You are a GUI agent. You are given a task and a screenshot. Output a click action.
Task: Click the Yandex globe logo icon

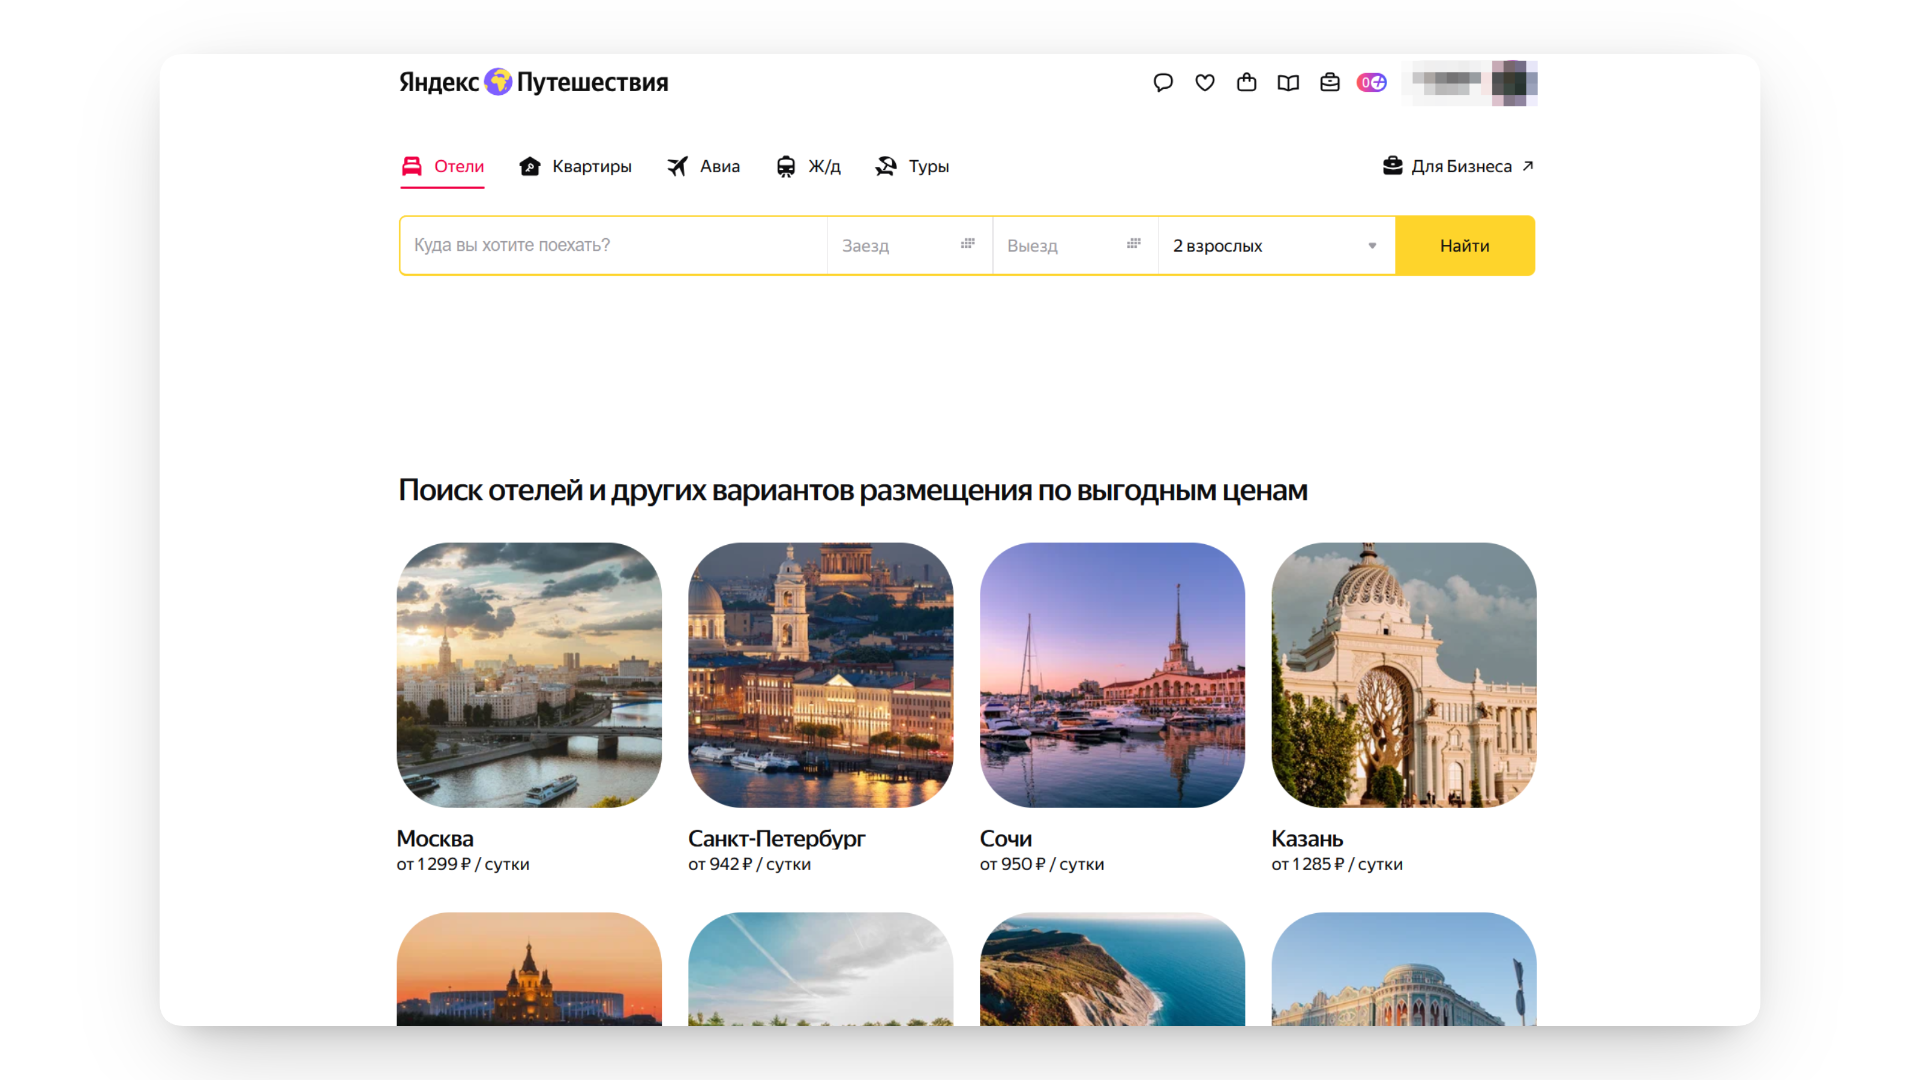498,82
